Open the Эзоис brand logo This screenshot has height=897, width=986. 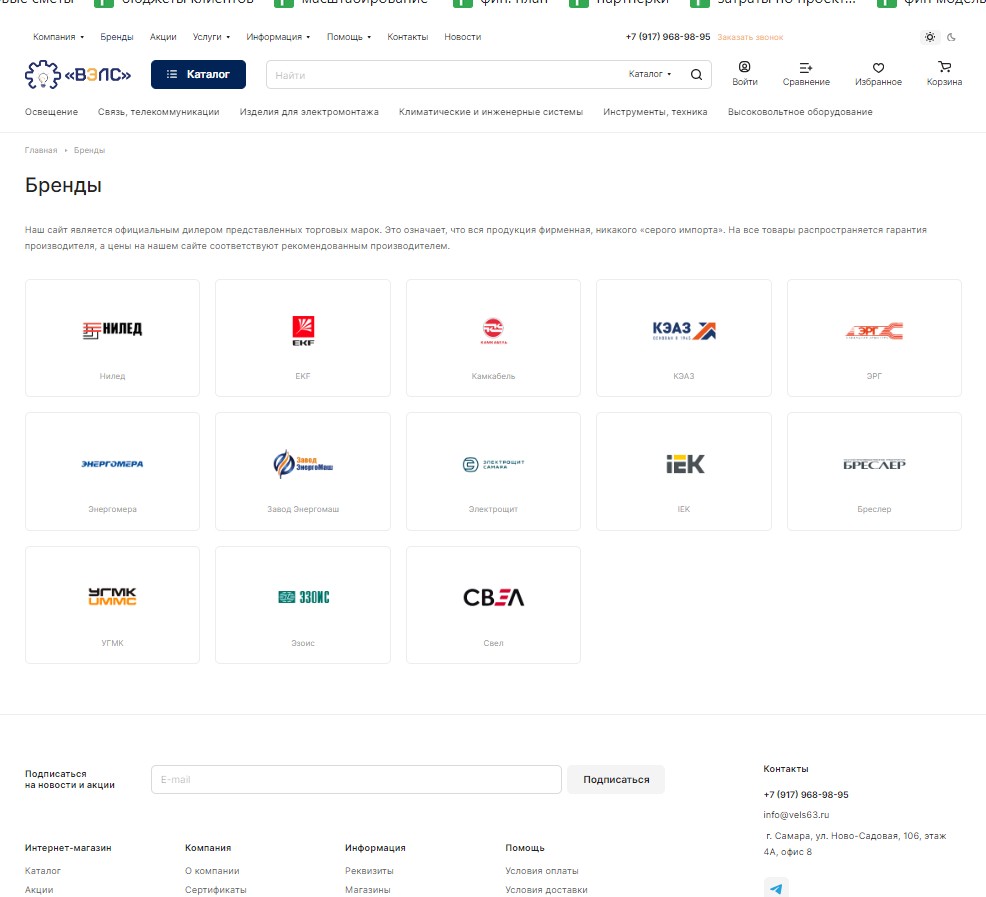coord(303,597)
